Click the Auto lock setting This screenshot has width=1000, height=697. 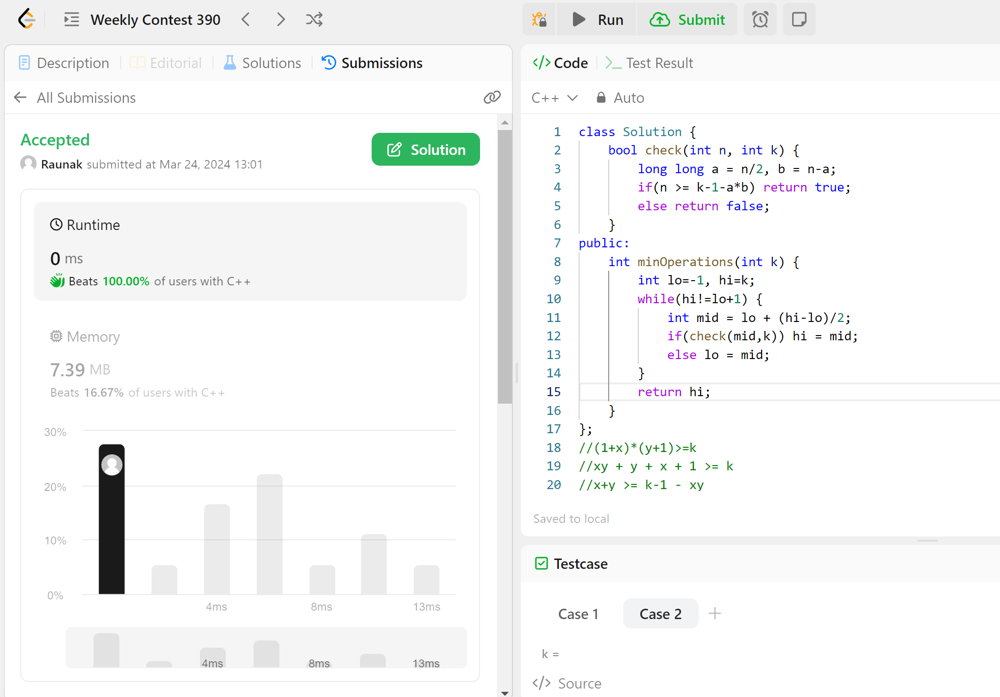(620, 97)
